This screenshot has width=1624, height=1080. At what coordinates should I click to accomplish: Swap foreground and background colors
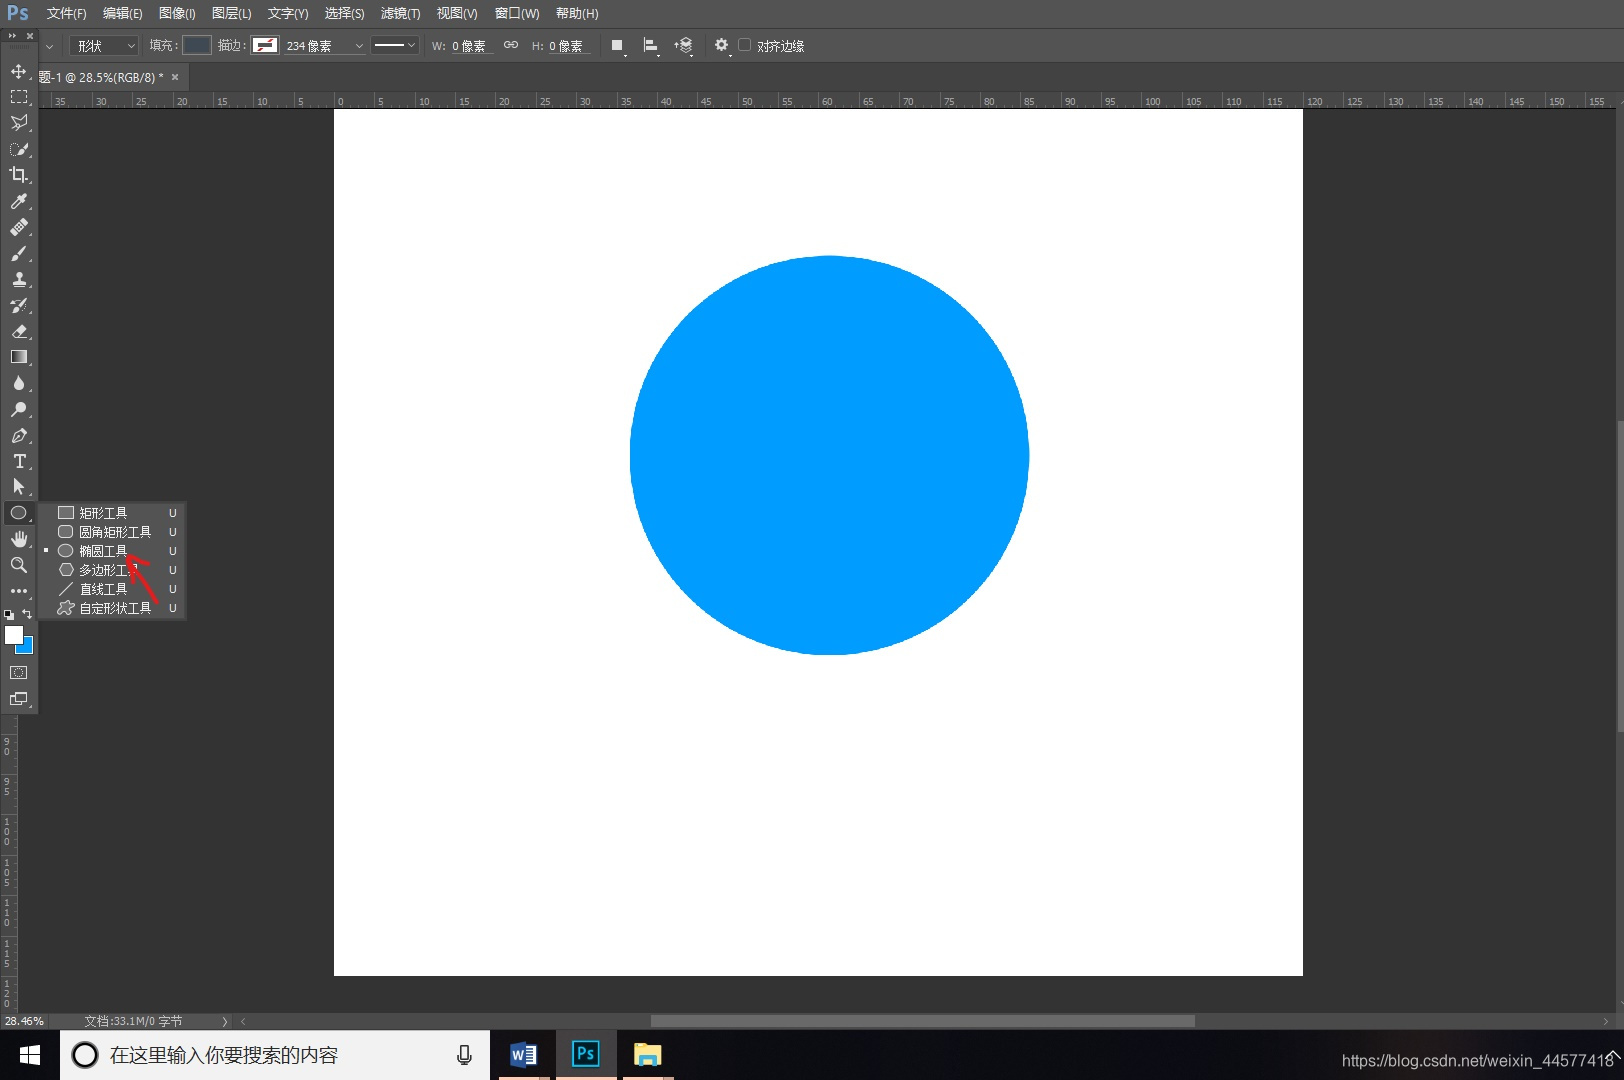click(27, 614)
